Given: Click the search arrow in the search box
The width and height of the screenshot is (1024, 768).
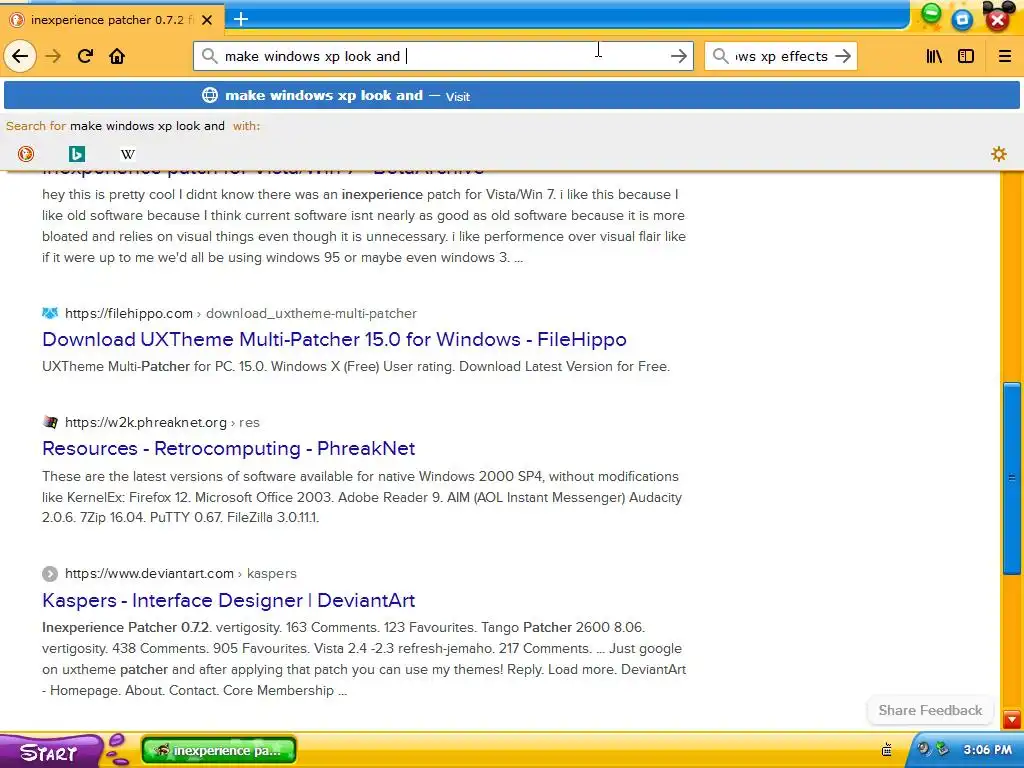Looking at the screenshot, I should (843, 56).
